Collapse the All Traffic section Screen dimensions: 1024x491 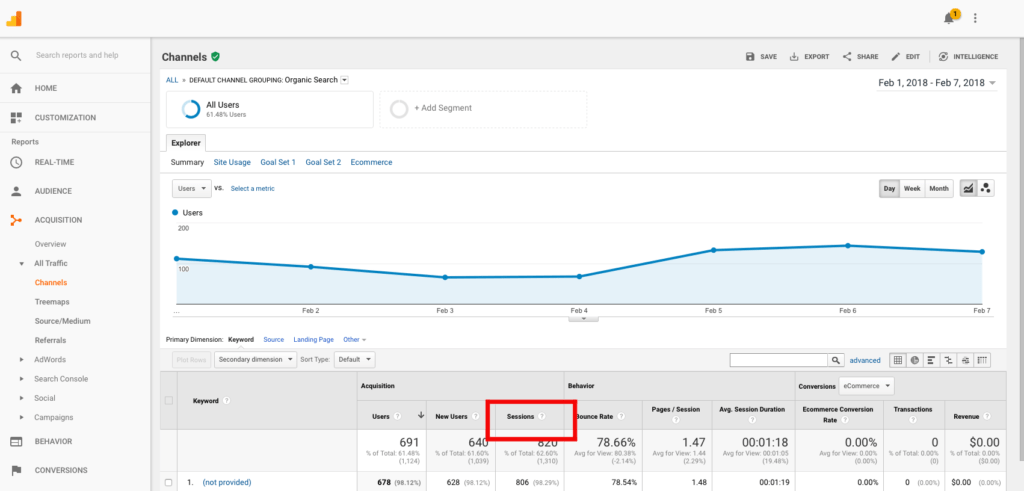click(22, 264)
